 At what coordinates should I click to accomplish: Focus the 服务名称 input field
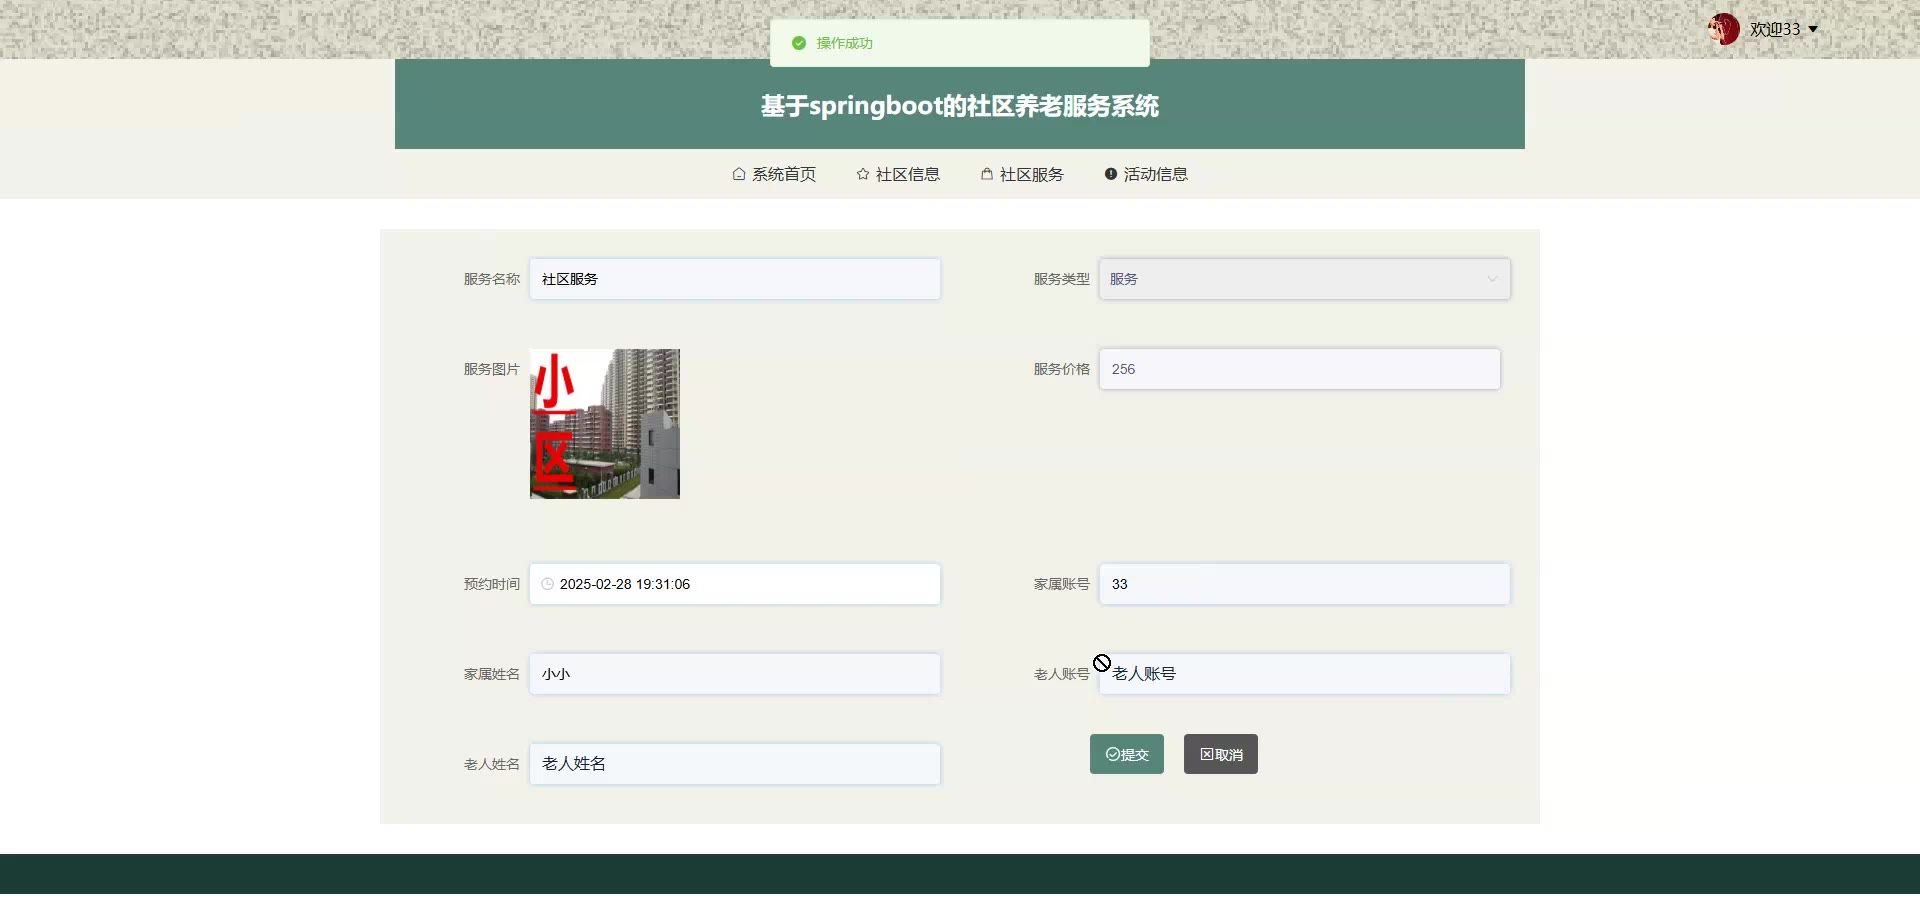coord(735,279)
